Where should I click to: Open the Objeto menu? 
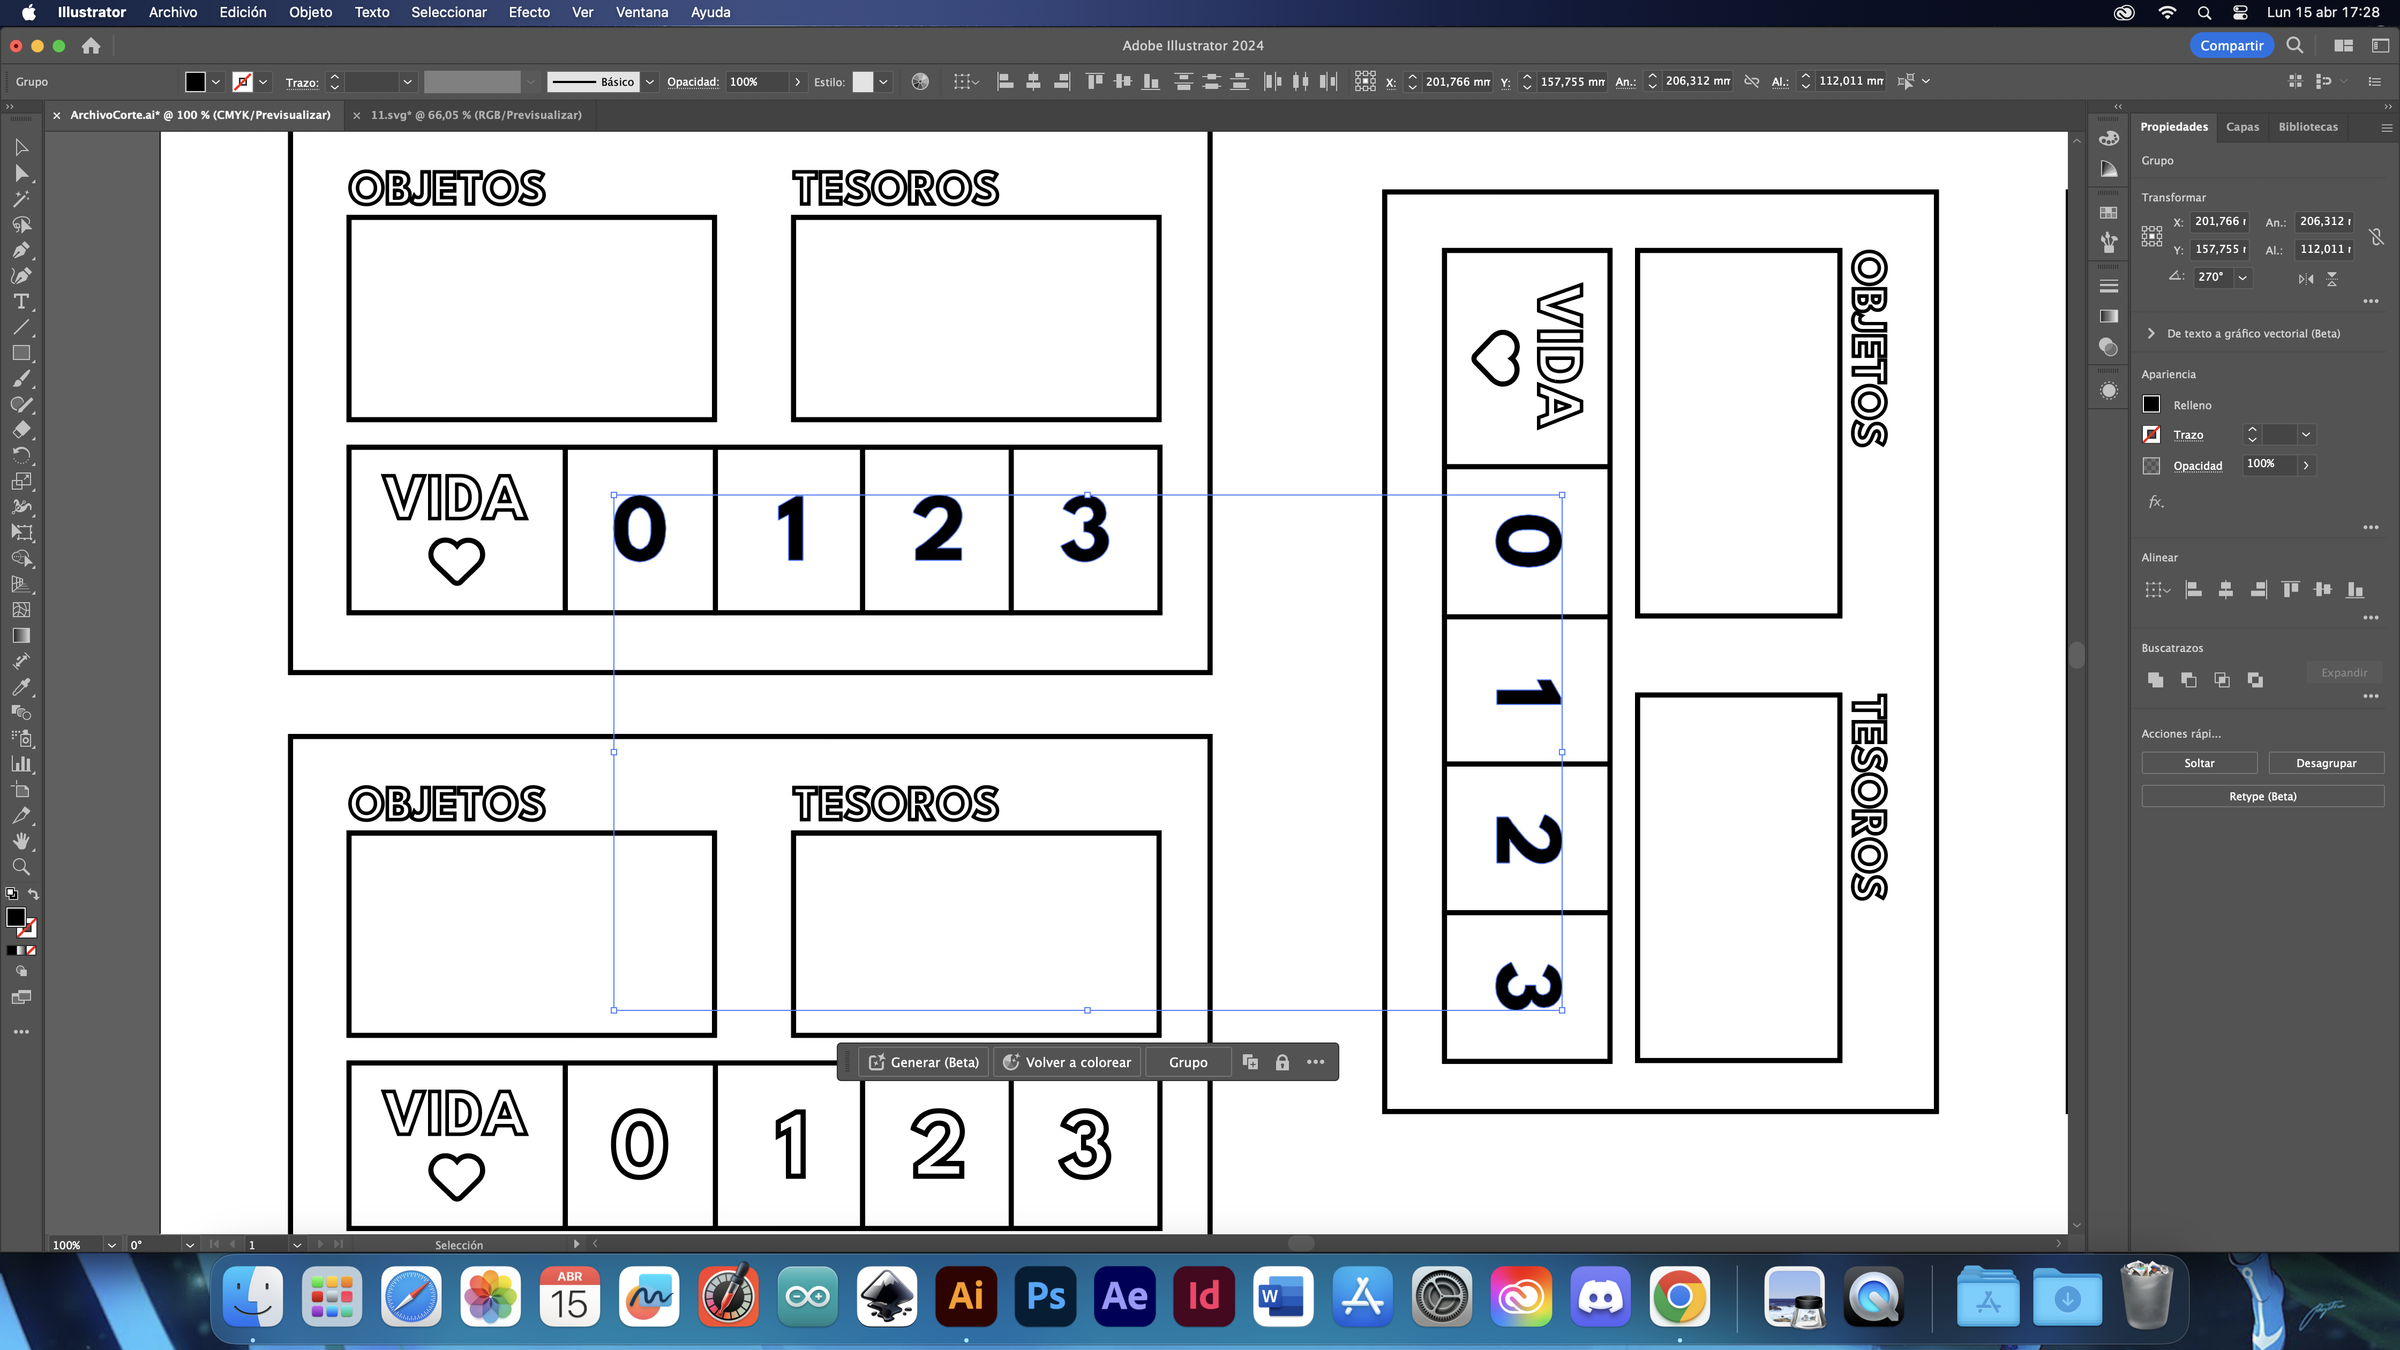coord(311,12)
